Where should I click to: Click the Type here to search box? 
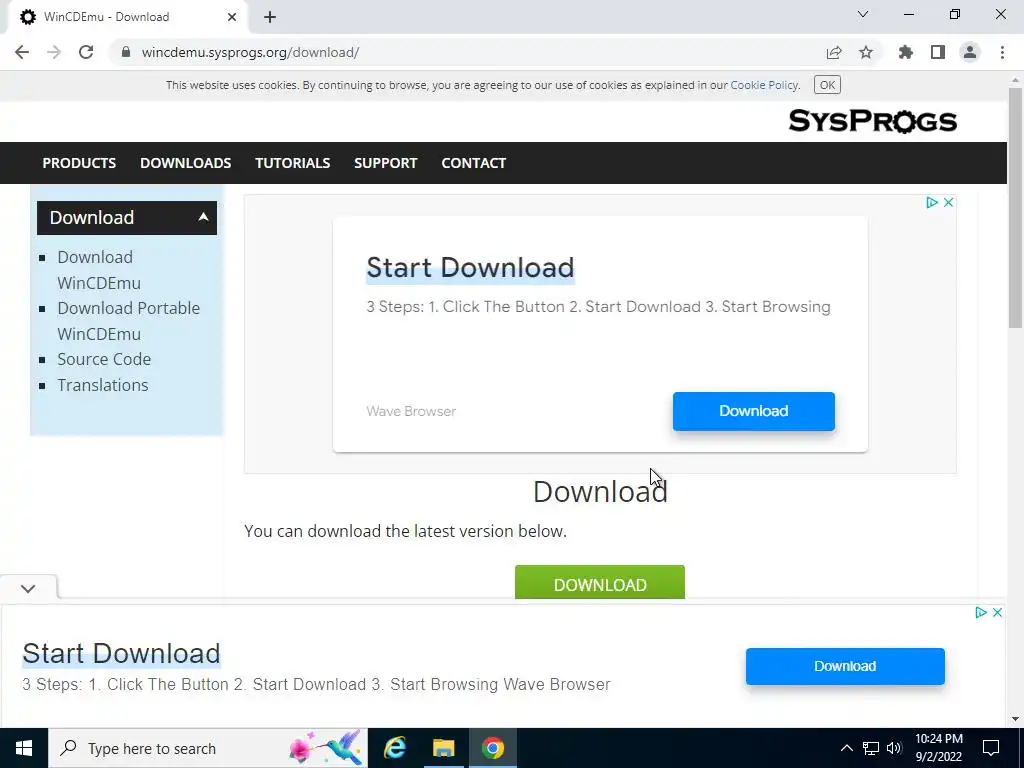[x=208, y=748]
